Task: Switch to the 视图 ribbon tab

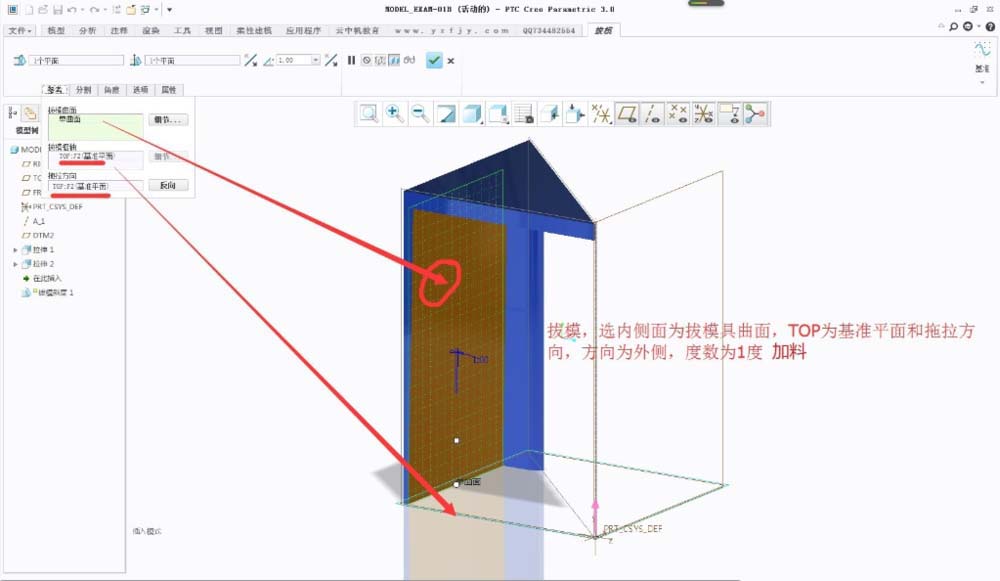Action: (x=214, y=31)
